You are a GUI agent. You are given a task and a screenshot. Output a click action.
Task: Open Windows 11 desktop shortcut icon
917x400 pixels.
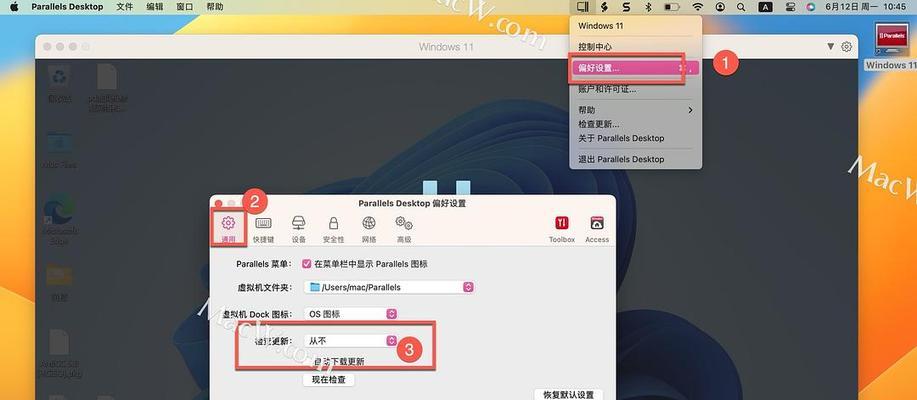[x=892, y=46]
